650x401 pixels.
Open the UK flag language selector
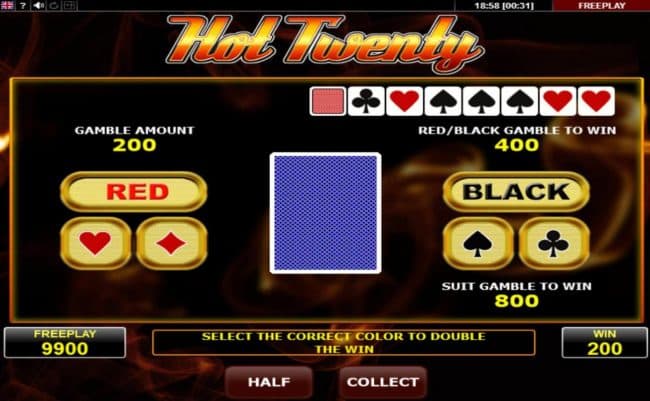pos(7,5)
